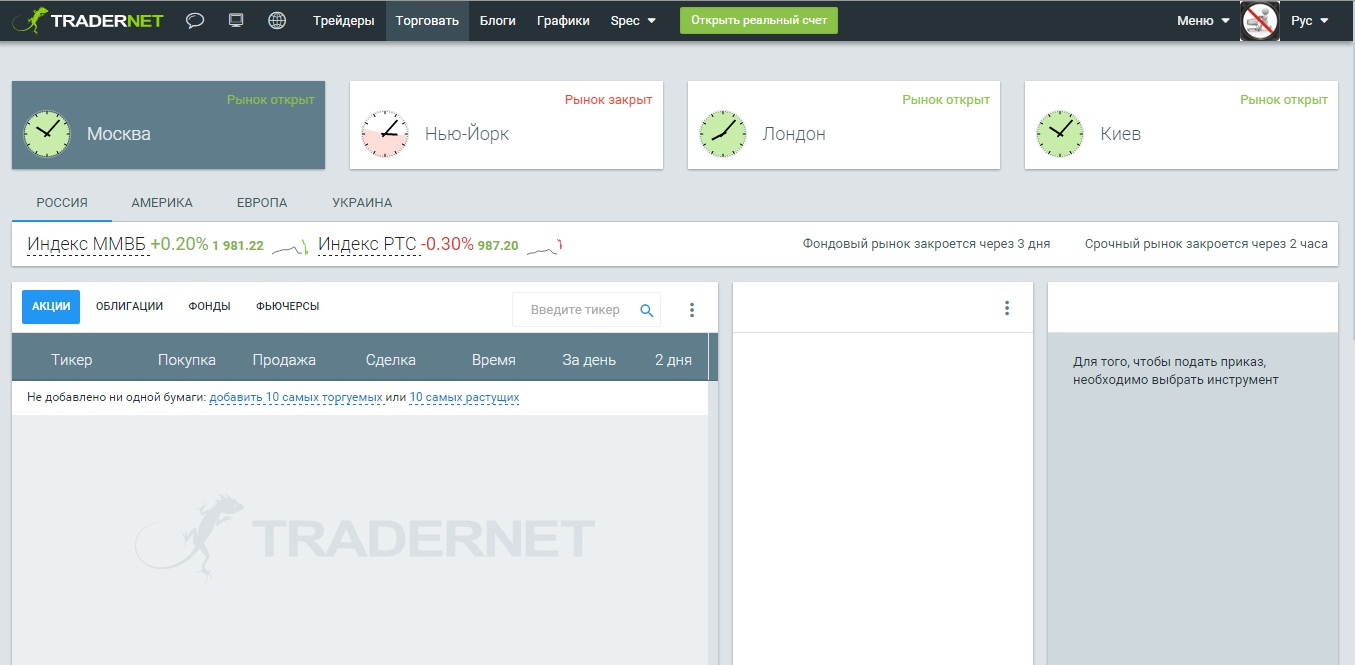The width and height of the screenshot is (1355, 665).
Task: Click the globe icon in header
Action: tap(277, 20)
